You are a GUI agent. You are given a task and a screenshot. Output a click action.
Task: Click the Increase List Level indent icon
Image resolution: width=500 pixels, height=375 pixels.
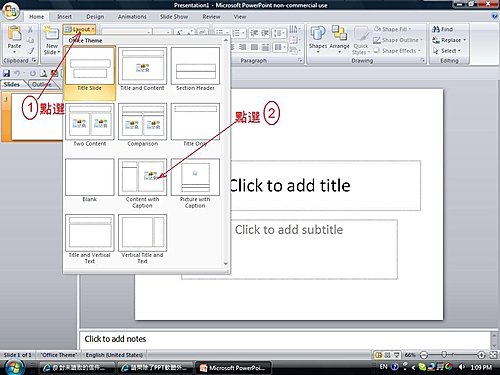tap(265, 33)
